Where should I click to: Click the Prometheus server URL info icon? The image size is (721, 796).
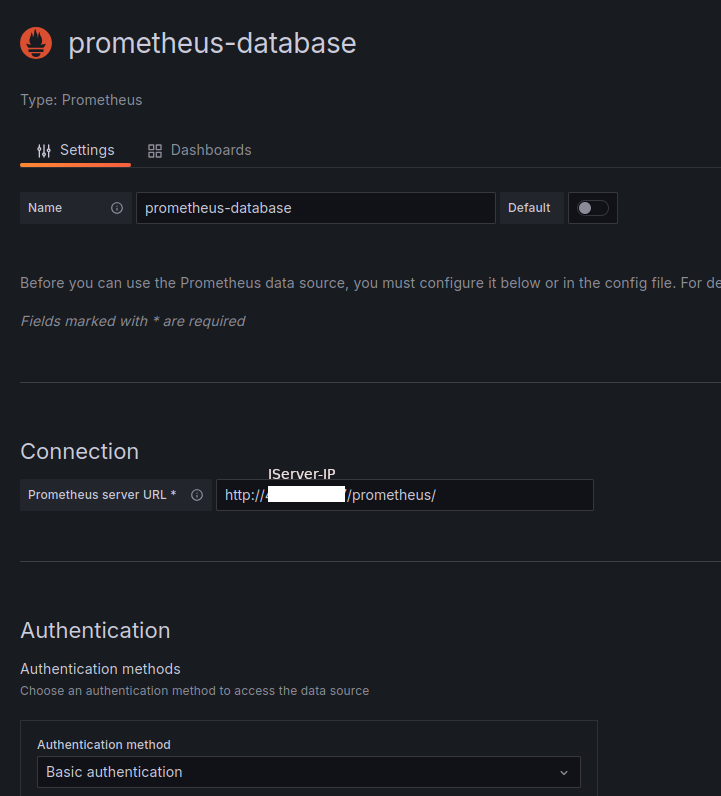coord(197,495)
